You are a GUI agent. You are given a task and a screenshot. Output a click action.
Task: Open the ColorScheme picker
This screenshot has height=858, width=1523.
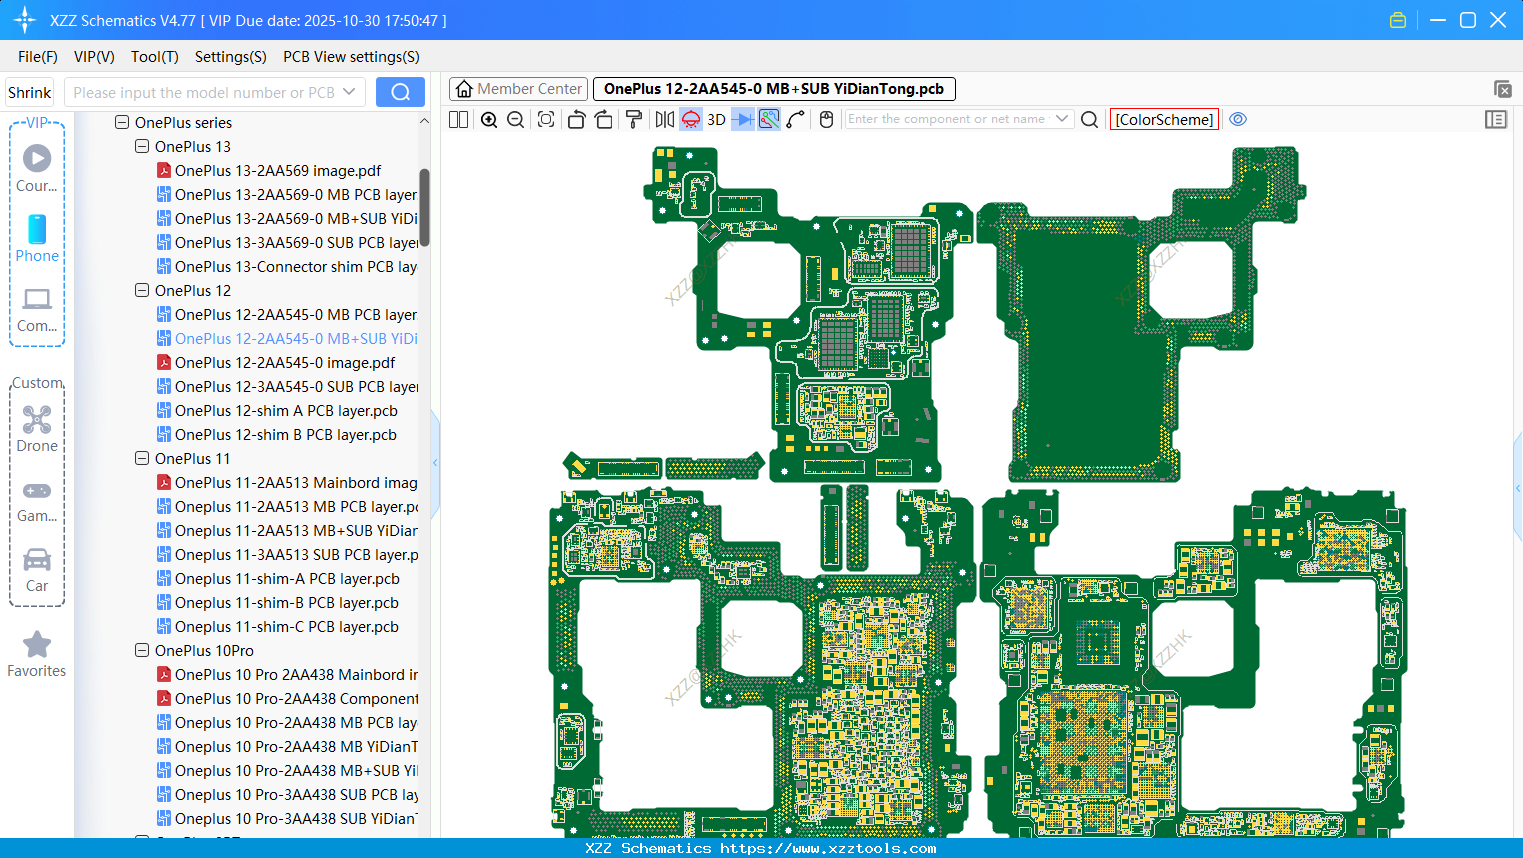pyautogui.click(x=1164, y=119)
